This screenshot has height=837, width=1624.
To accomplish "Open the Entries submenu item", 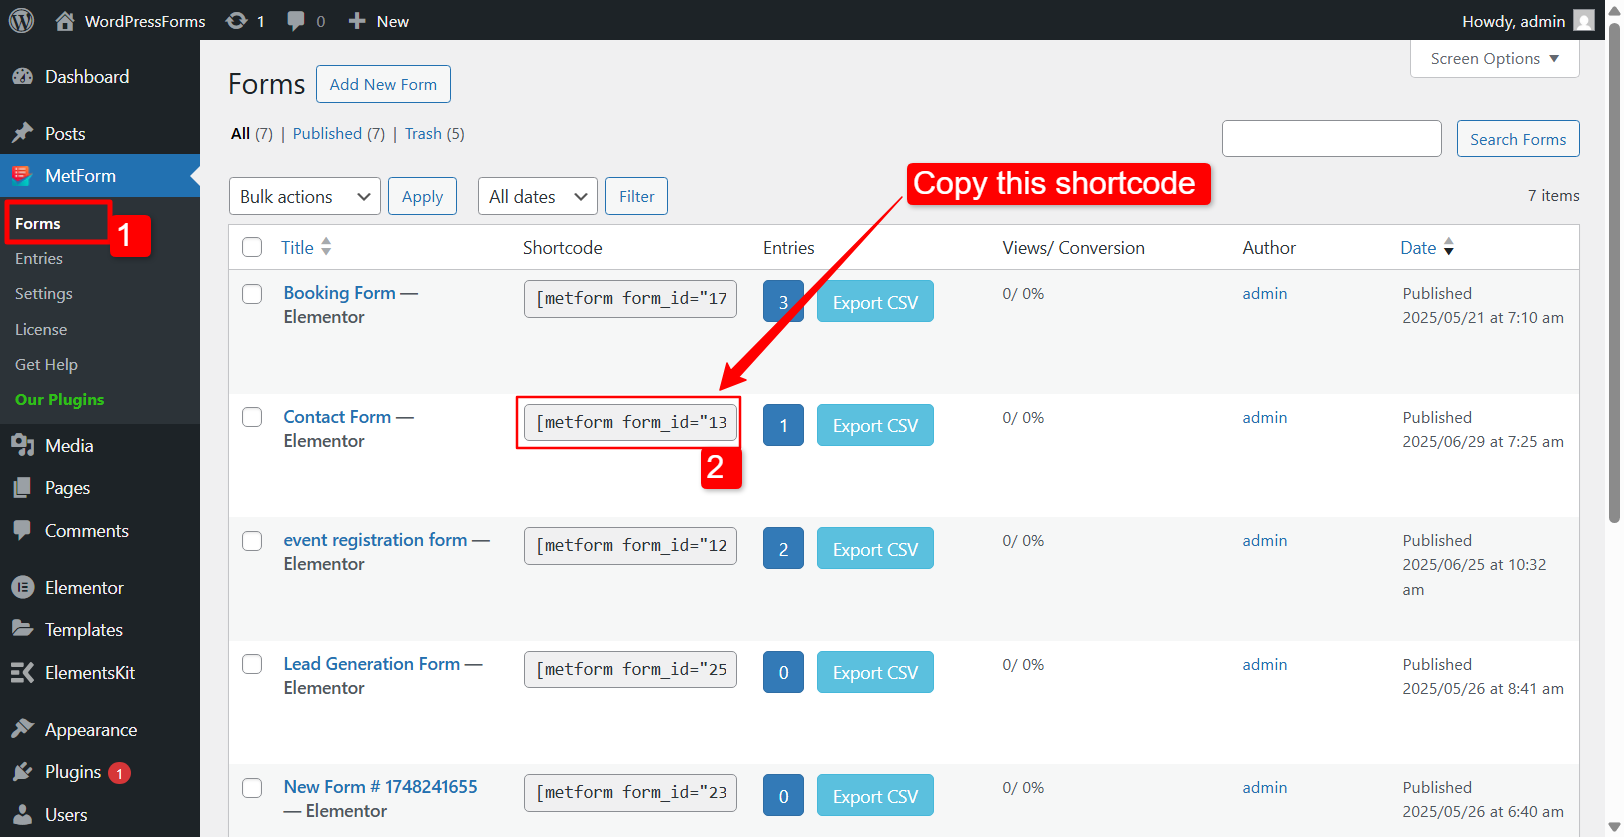I will click(x=39, y=258).
